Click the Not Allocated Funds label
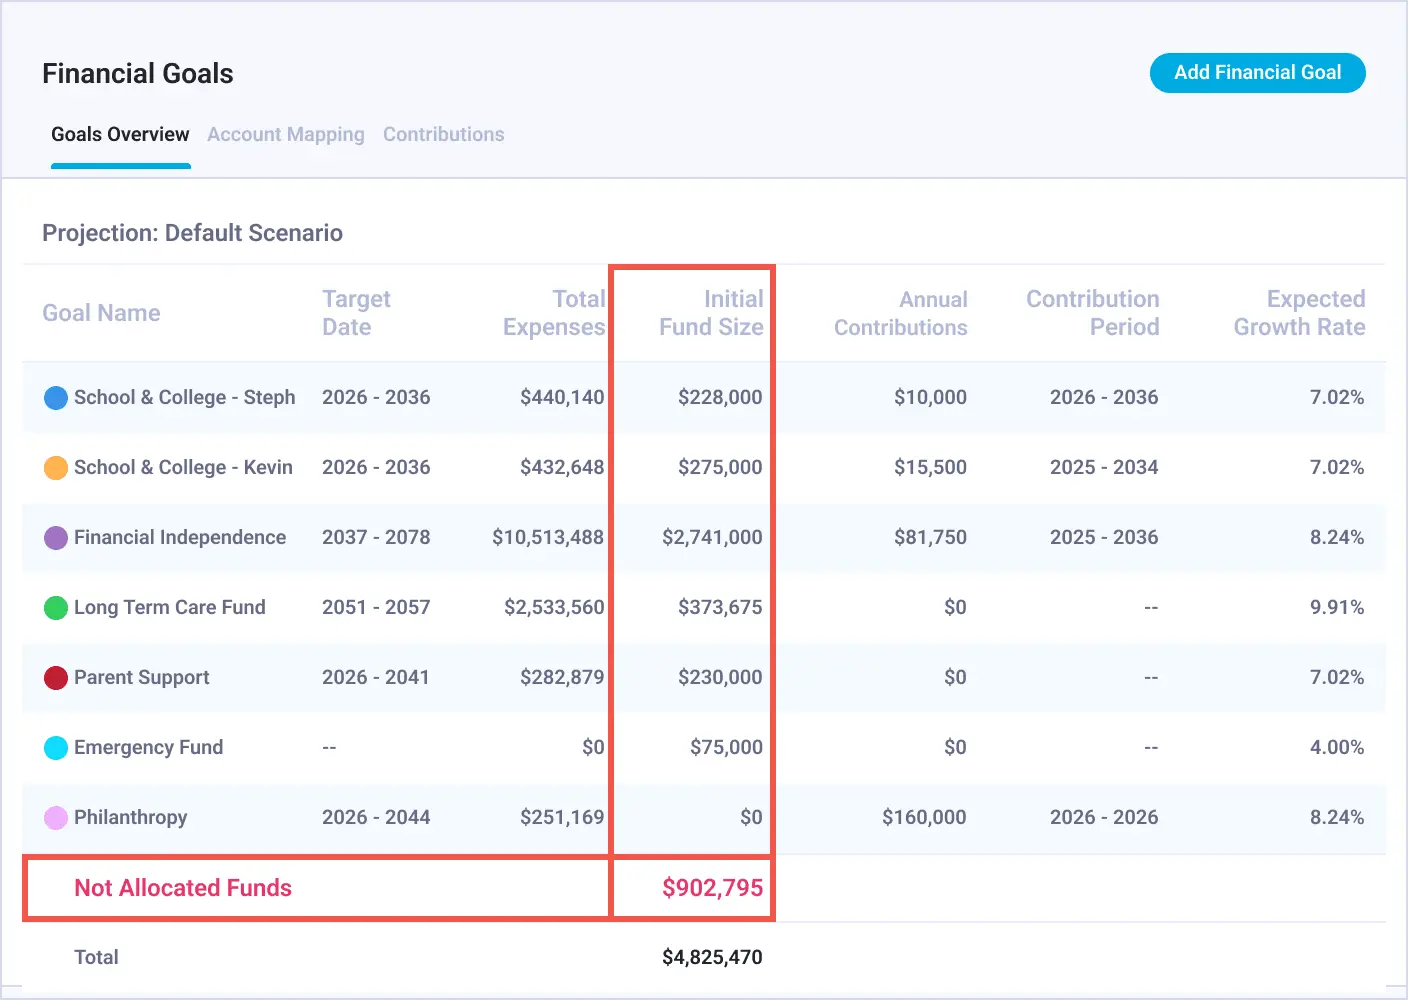1408x1000 pixels. [183, 888]
